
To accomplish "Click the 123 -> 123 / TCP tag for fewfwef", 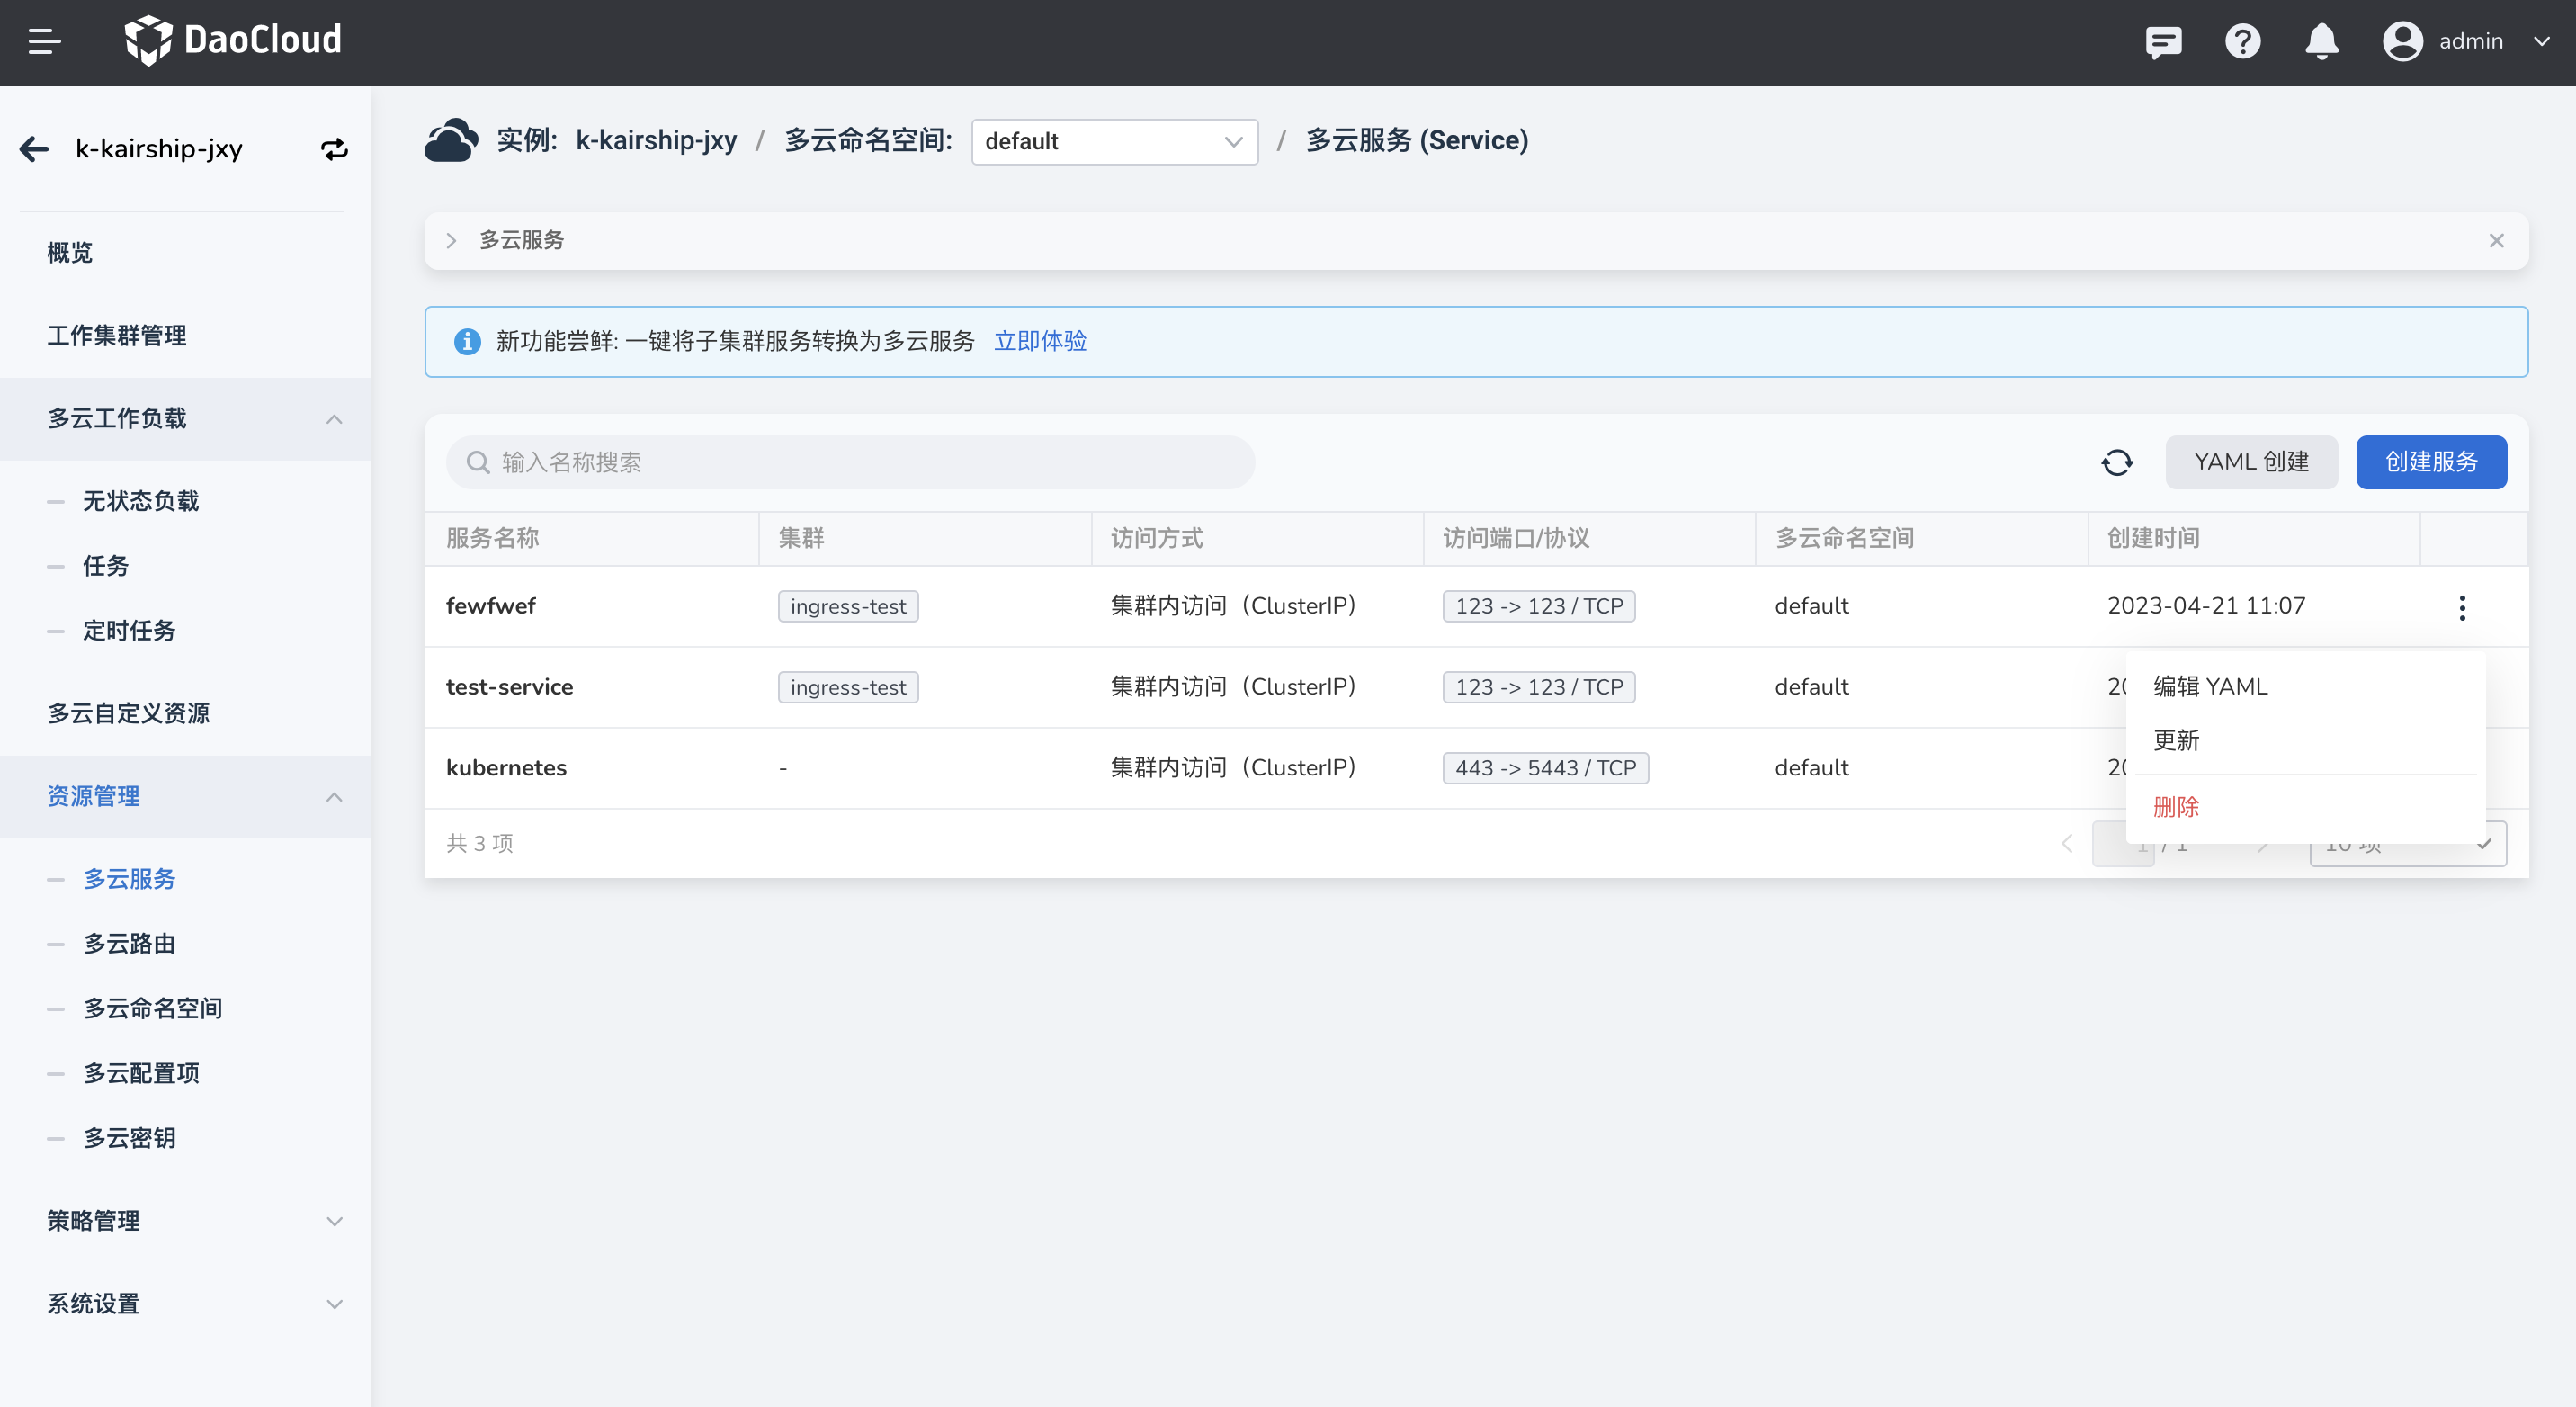I will (x=1539, y=606).
